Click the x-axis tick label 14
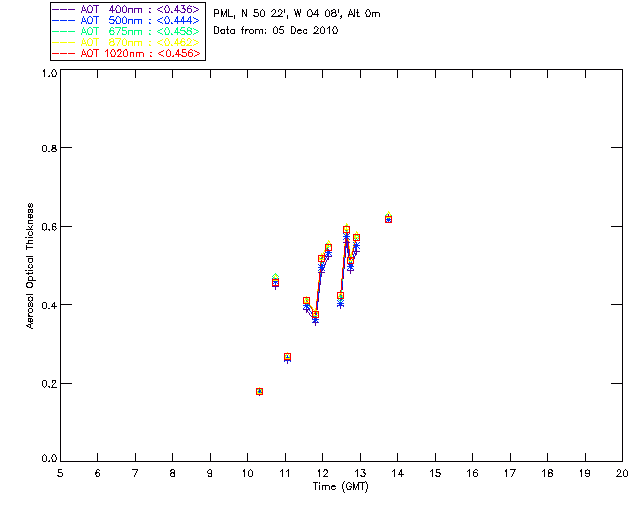The image size is (640, 512). 398,473
